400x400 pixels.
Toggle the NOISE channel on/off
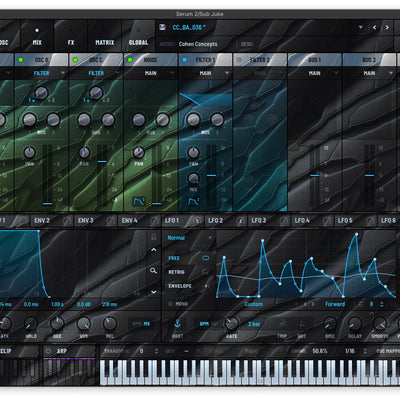click(130, 60)
